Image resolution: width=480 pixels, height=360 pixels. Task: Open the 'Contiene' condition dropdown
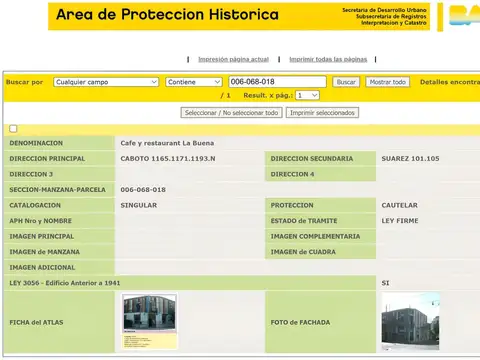coord(194,82)
